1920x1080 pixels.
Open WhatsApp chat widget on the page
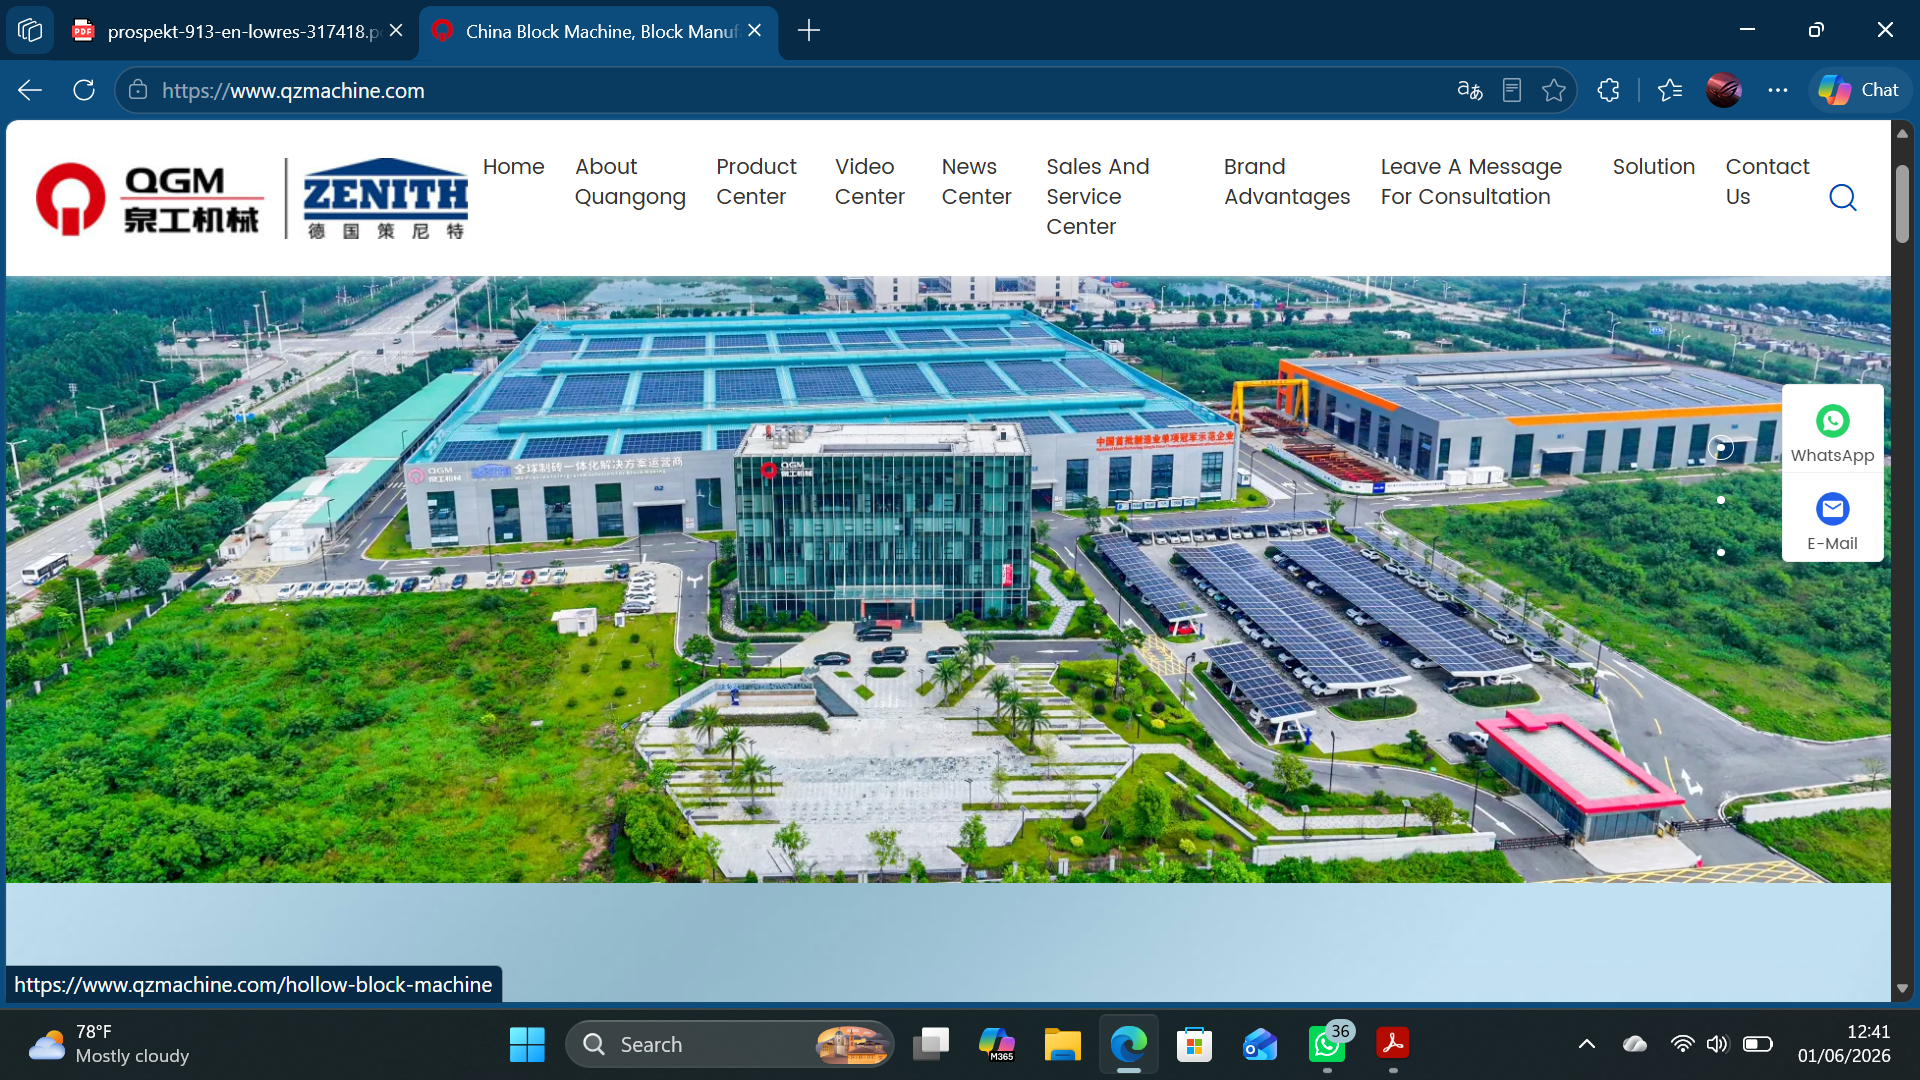(1832, 433)
